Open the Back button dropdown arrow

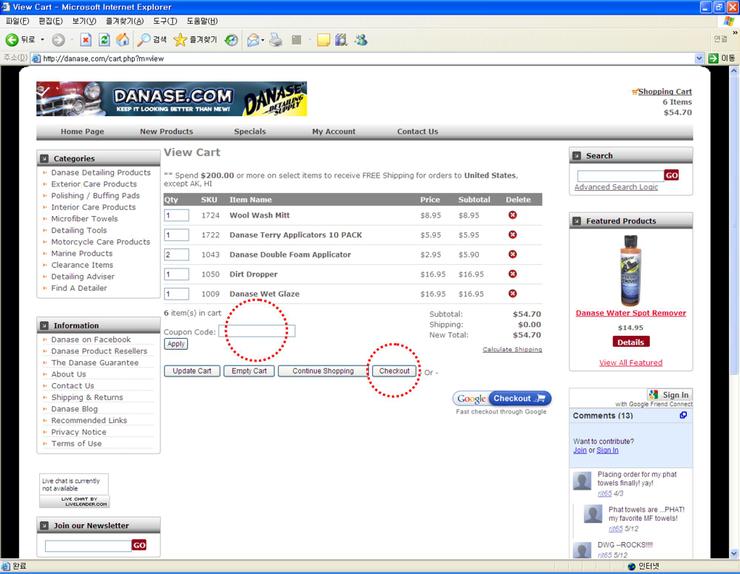(x=42, y=40)
